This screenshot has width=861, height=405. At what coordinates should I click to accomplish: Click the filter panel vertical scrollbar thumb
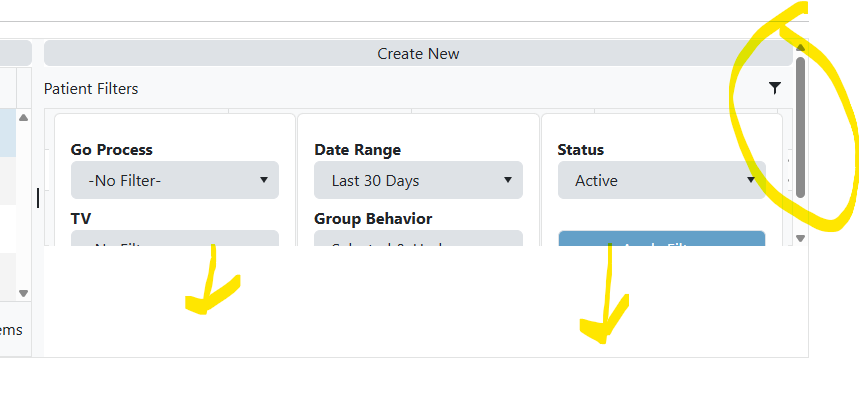(x=800, y=125)
